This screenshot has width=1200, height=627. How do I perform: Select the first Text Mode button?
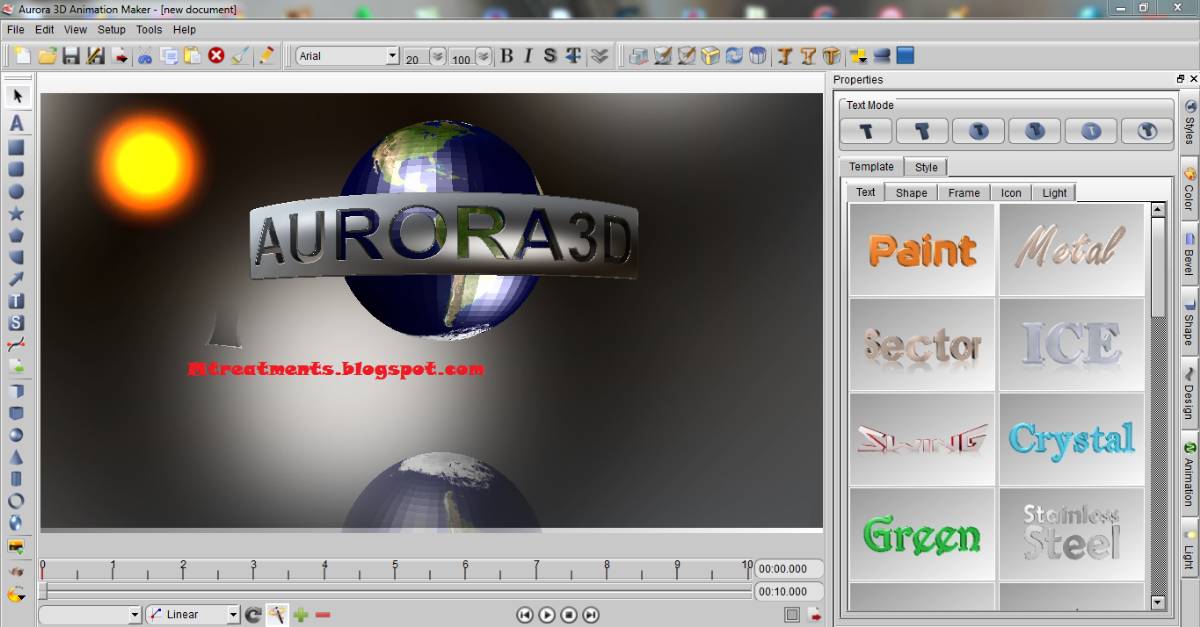coord(867,131)
